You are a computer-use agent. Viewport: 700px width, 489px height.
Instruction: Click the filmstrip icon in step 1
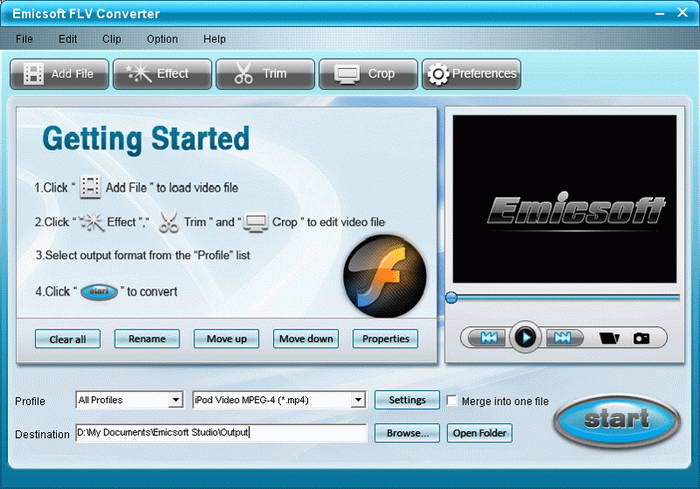pyautogui.click(x=90, y=187)
